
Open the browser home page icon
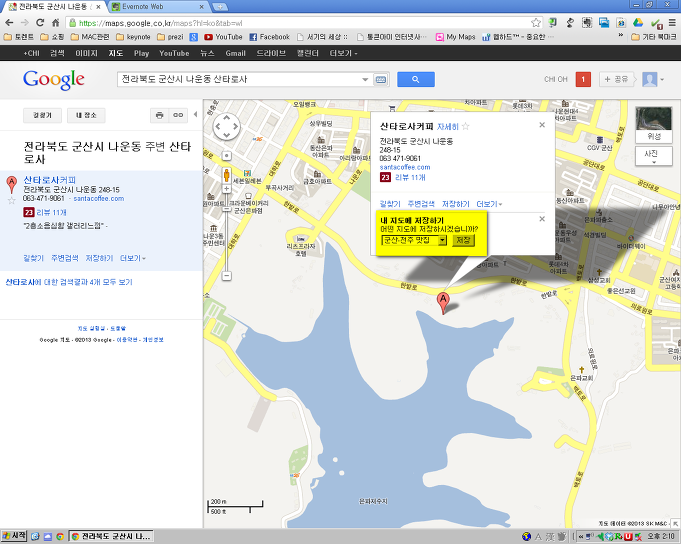pyautogui.click(x=56, y=23)
